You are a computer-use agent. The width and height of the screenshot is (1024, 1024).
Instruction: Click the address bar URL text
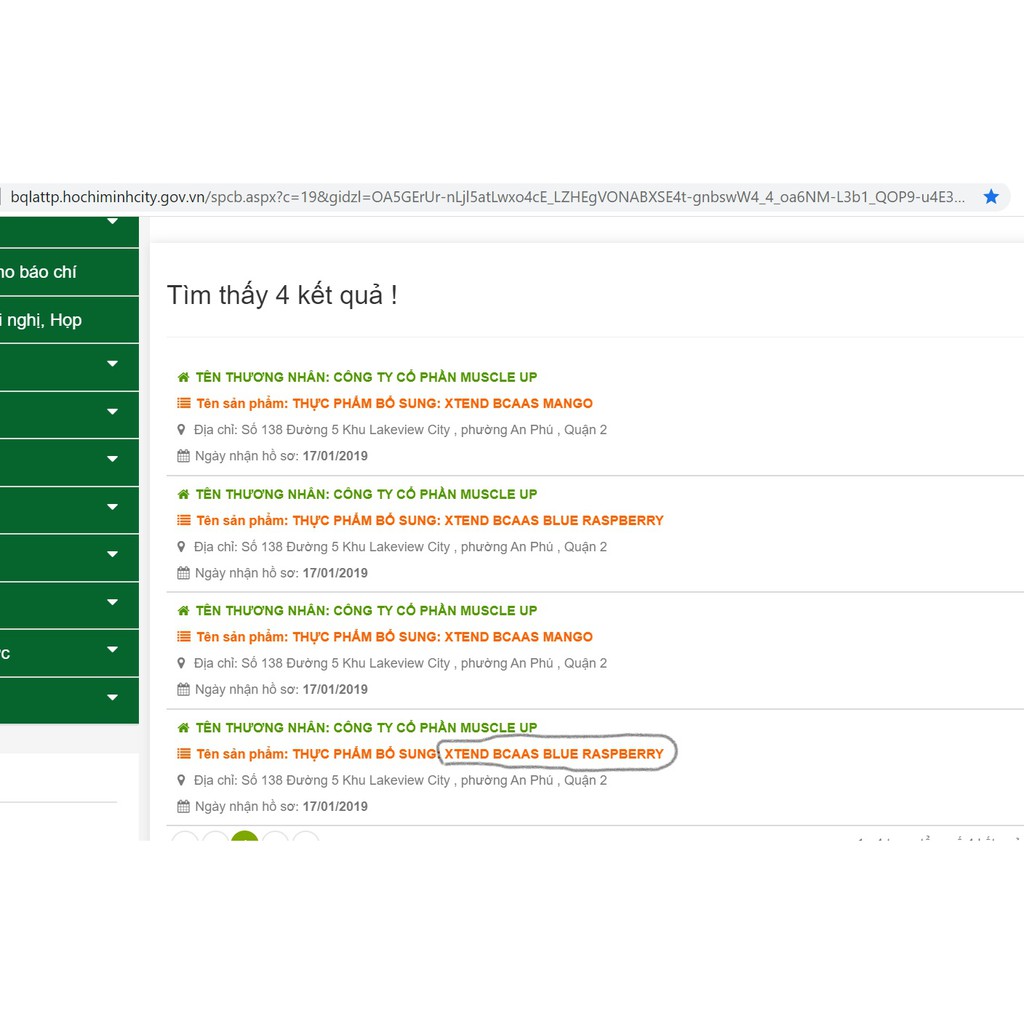pos(487,197)
